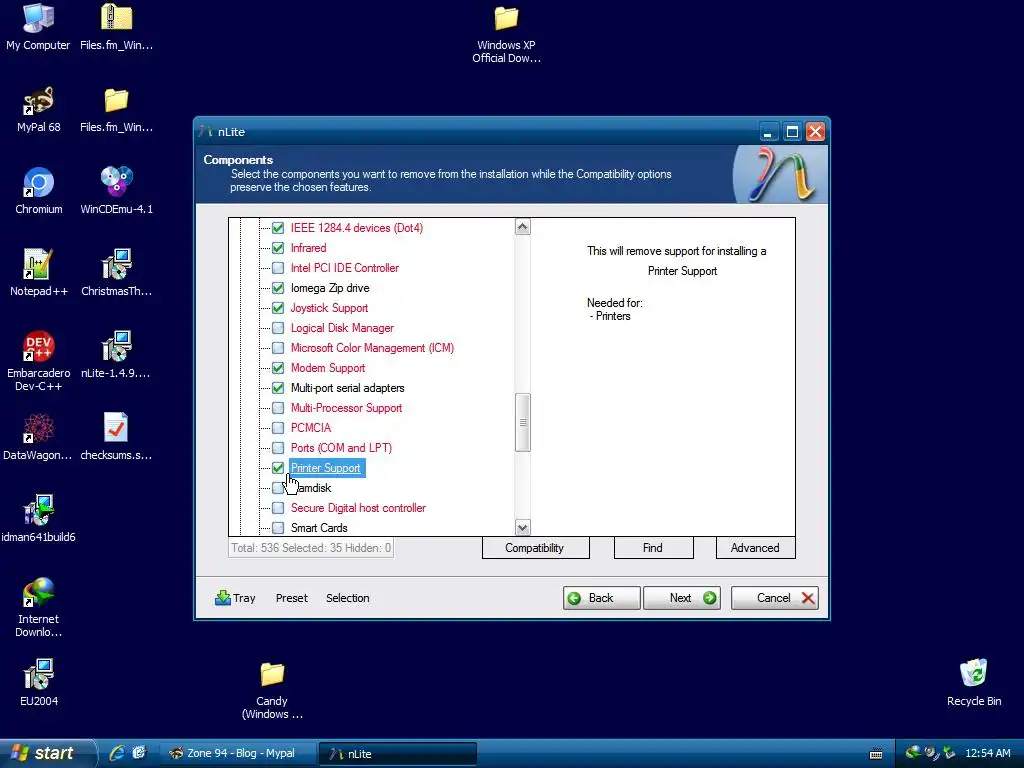Uncheck Iomega Zip drive

pyautogui.click(x=278, y=288)
